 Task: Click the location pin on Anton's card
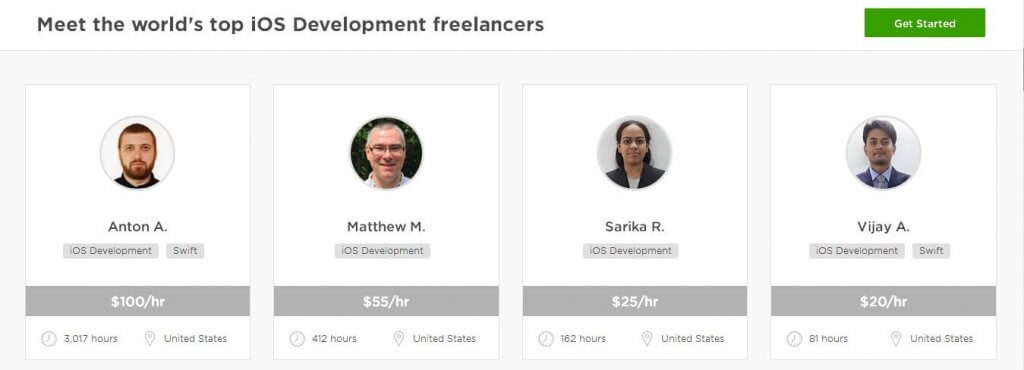pyautogui.click(x=150, y=339)
